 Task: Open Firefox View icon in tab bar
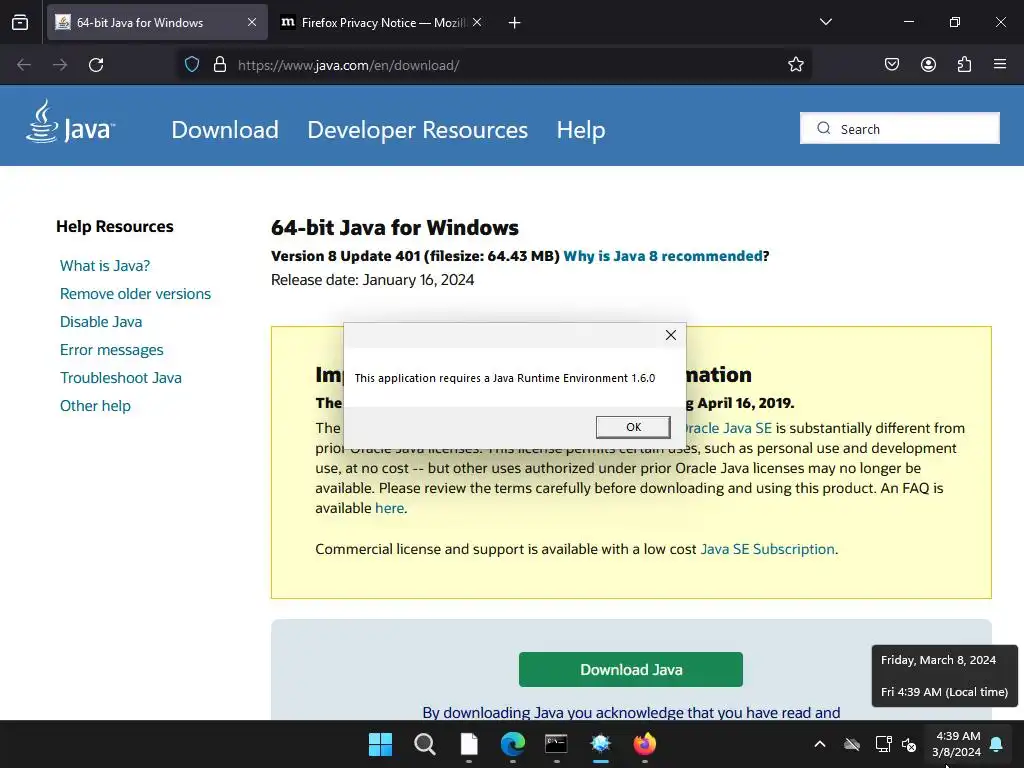20,22
